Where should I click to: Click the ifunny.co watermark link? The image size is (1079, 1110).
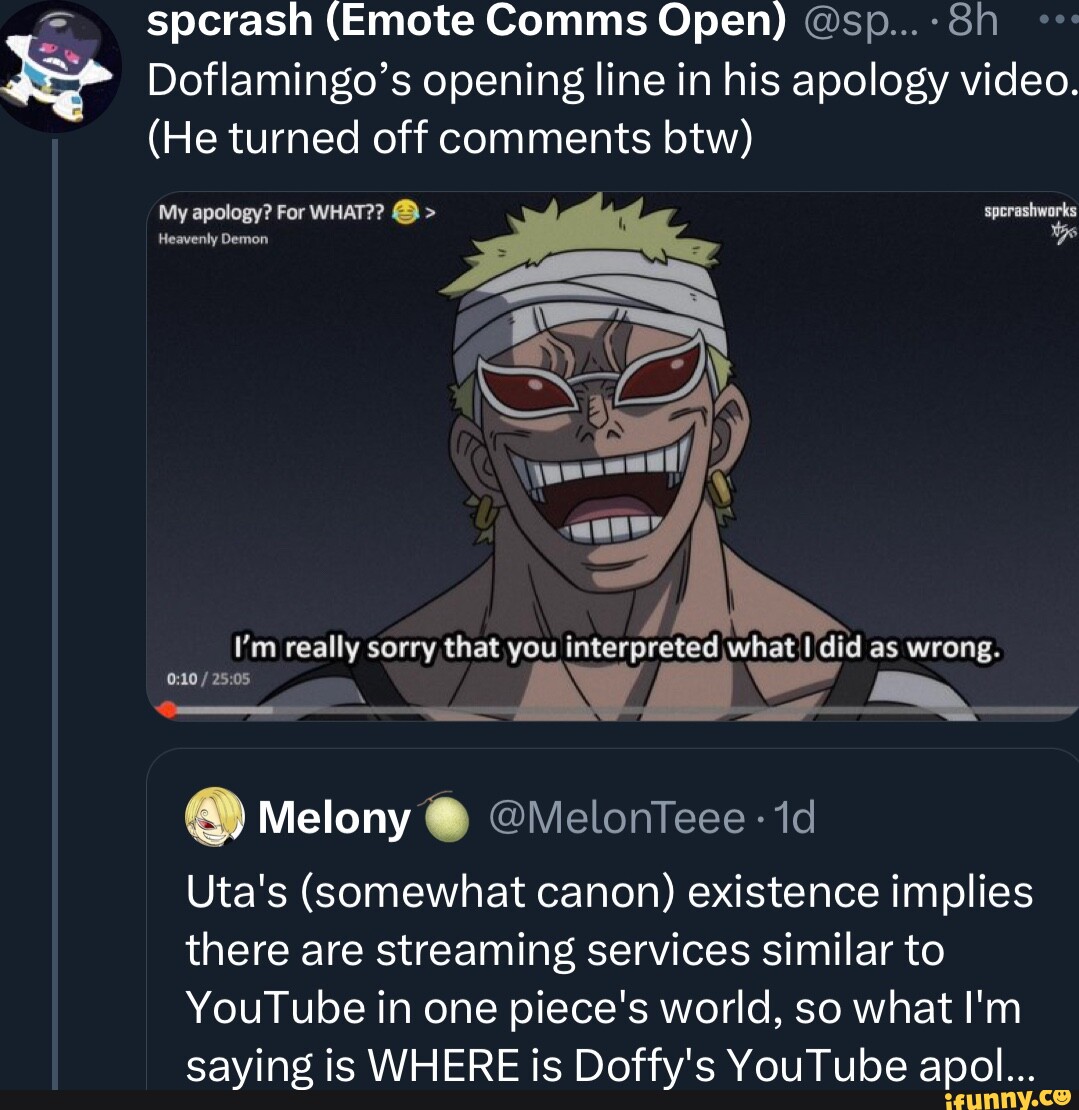(1010, 1097)
